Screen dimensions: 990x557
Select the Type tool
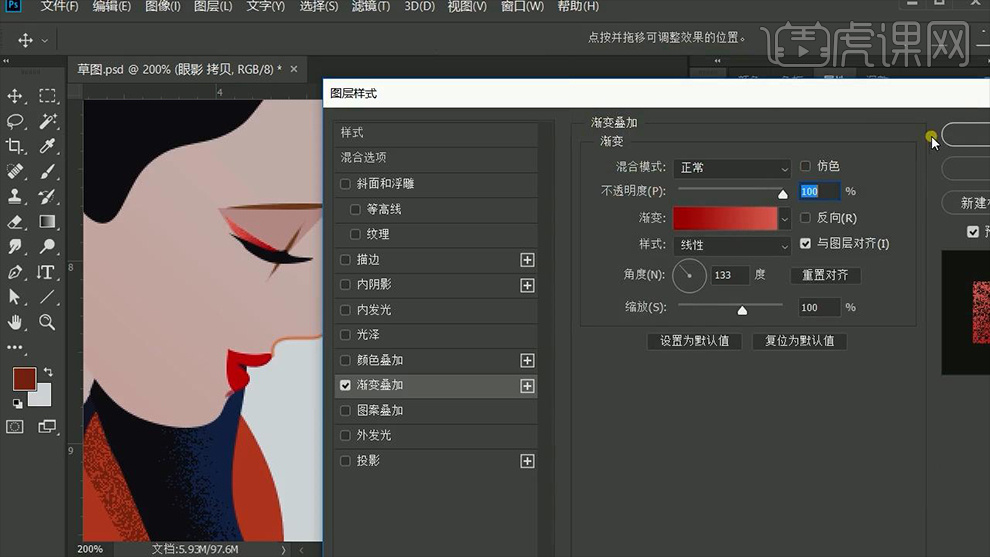tap(45, 272)
